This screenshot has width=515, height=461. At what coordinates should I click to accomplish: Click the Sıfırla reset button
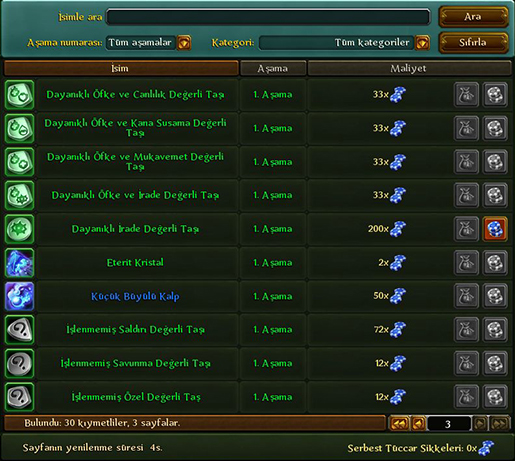(473, 42)
